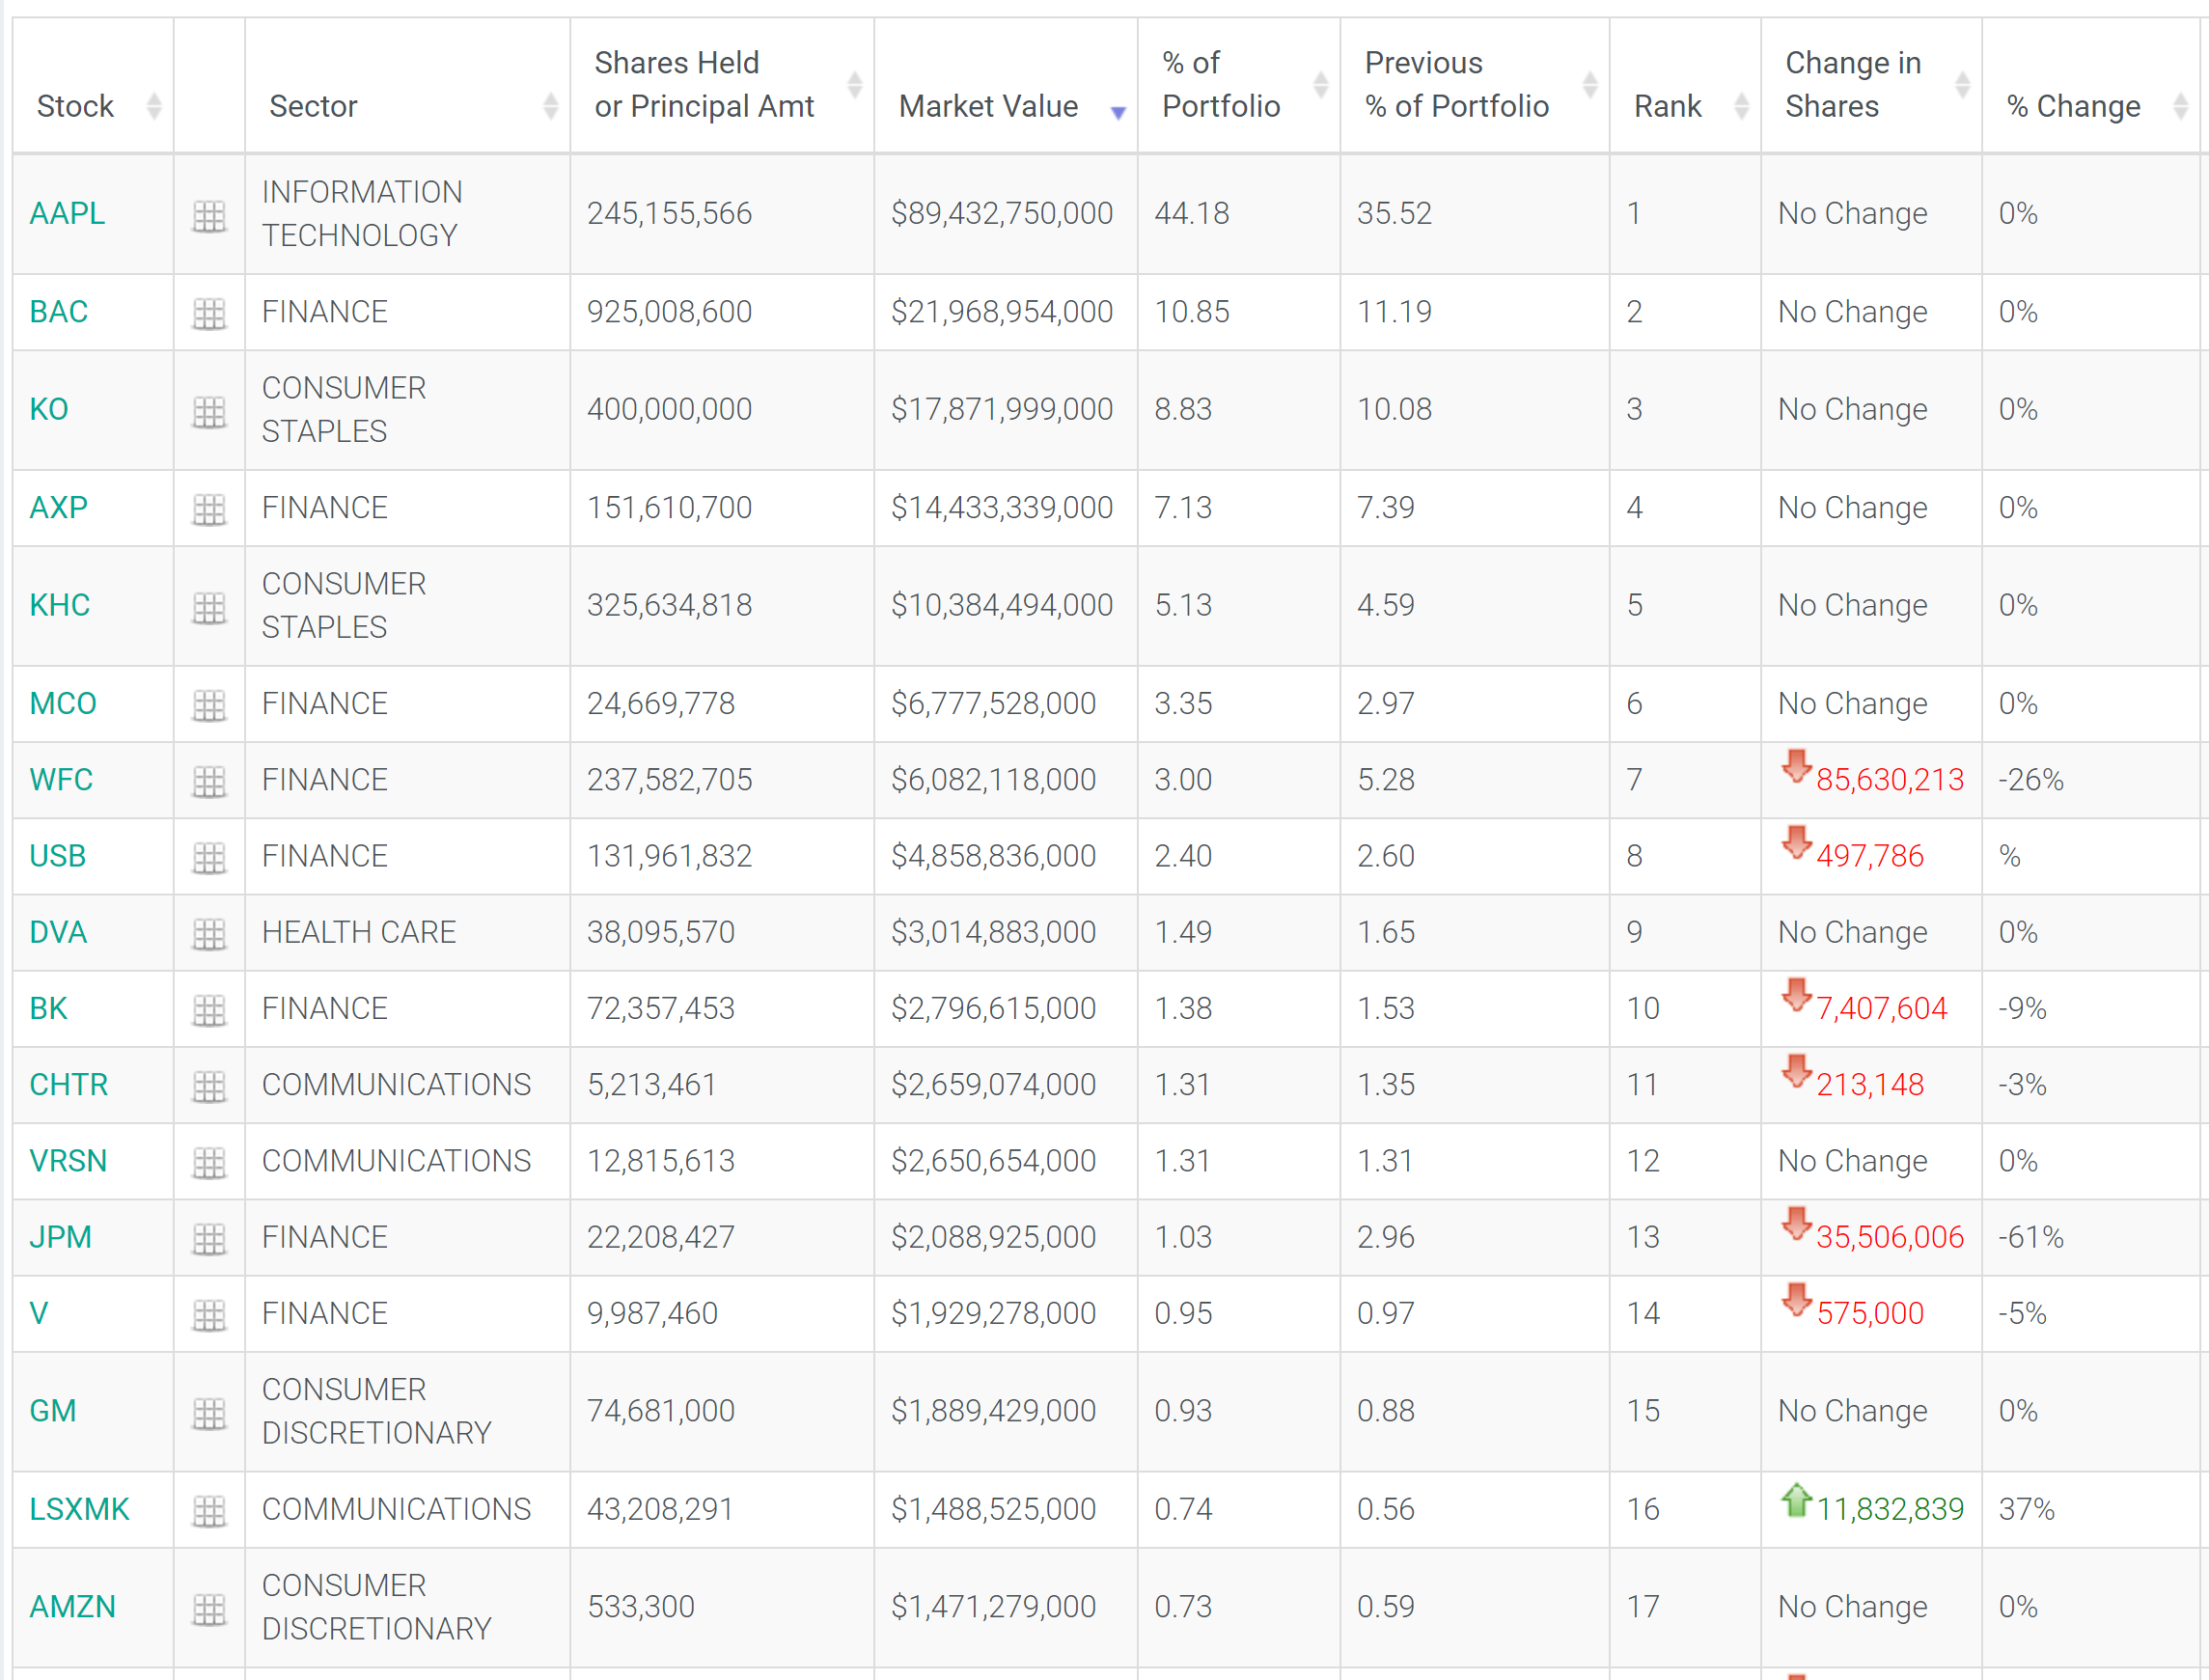Screen dimensions: 2209x1680
Task: Select the 35.52 previous portfolio cell
Action: coord(1475,214)
